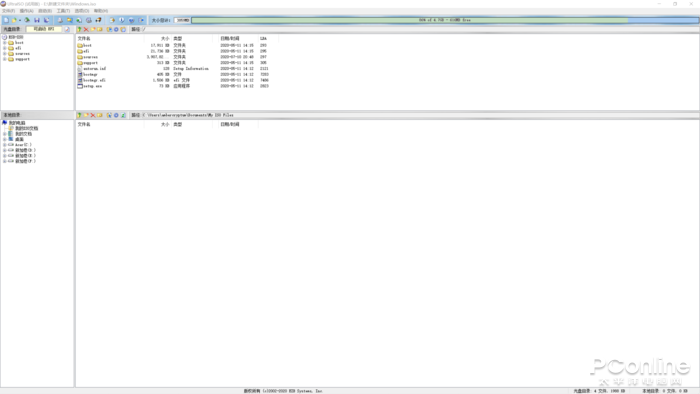Viewport: 700px width, 394px height.
Task: Click the main toolbar icon left of Info
Action: tap(112, 20)
